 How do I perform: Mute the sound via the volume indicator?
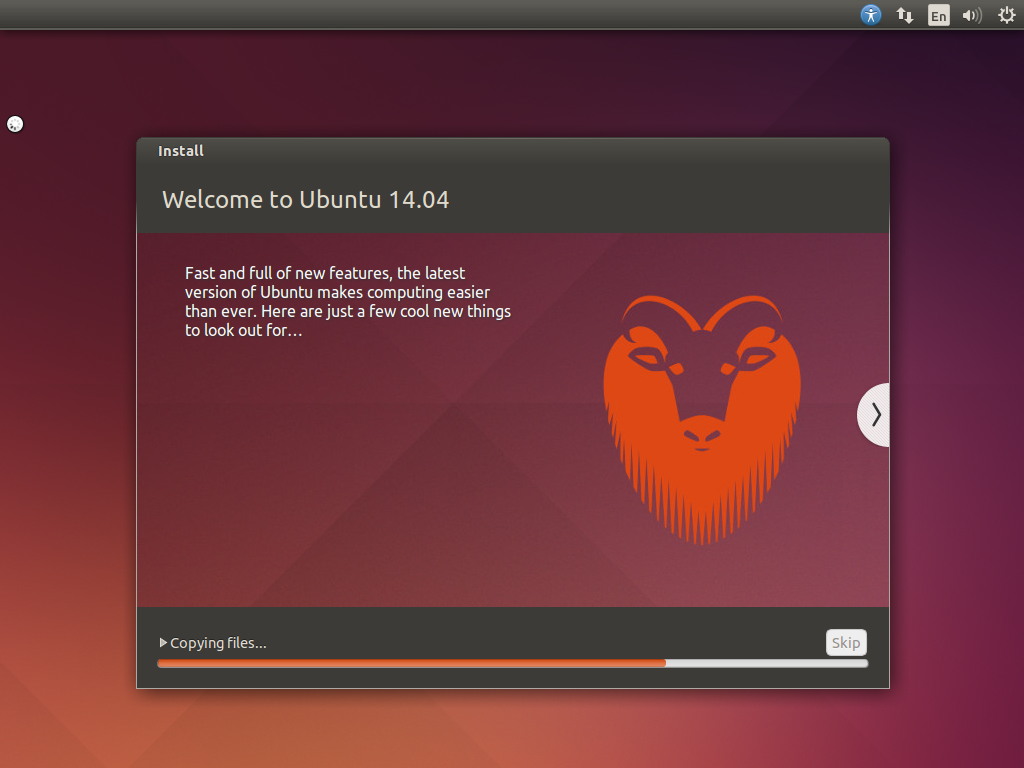[x=971, y=15]
